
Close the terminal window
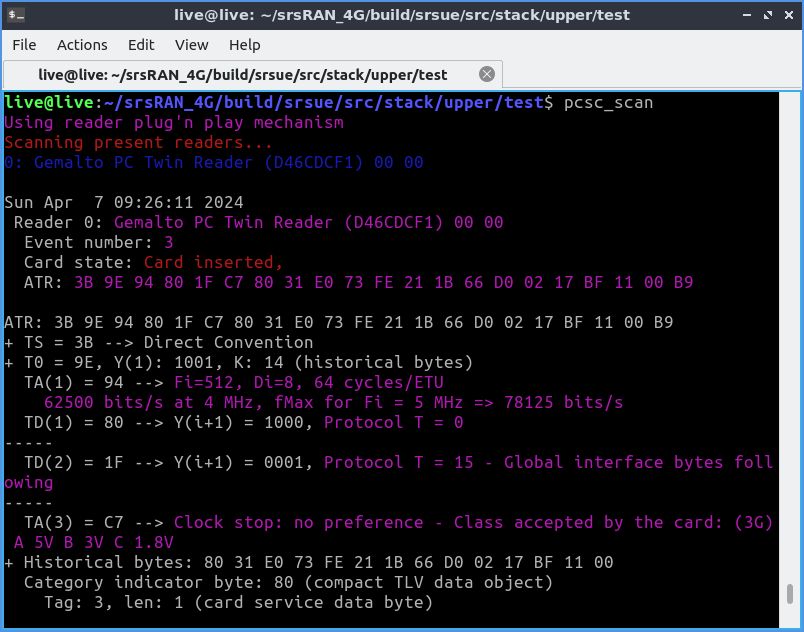point(789,15)
